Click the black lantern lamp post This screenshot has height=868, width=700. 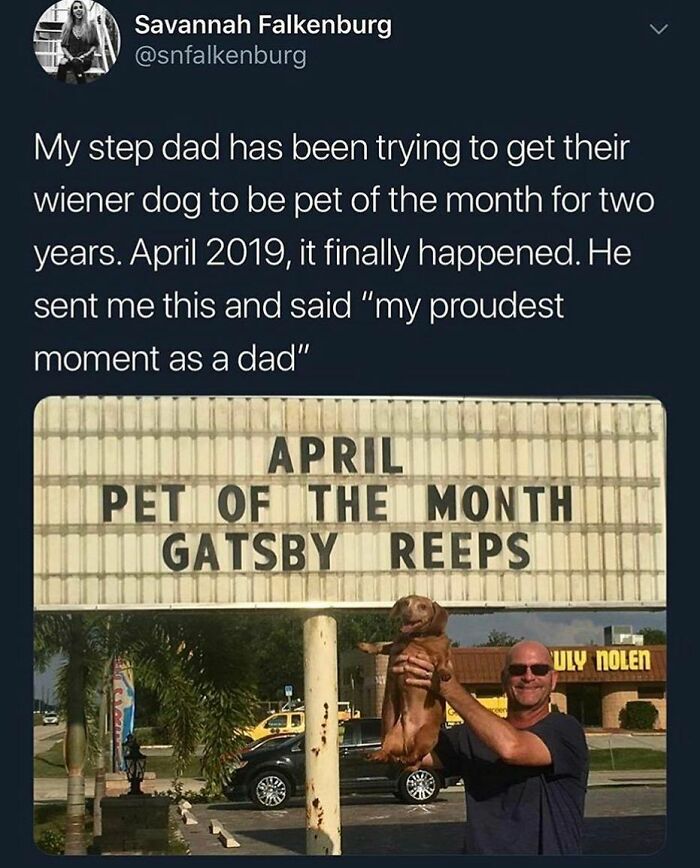pos(134,764)
